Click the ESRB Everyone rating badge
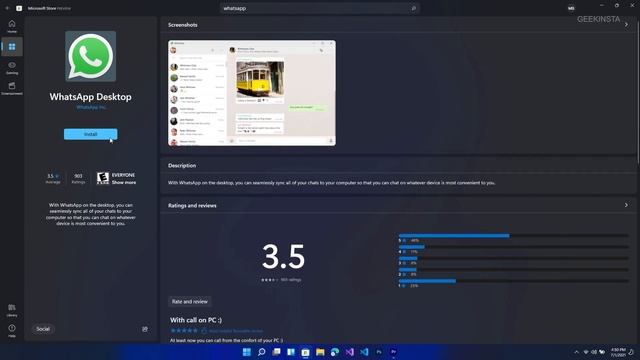640x360 pixels. click(103, 178)
